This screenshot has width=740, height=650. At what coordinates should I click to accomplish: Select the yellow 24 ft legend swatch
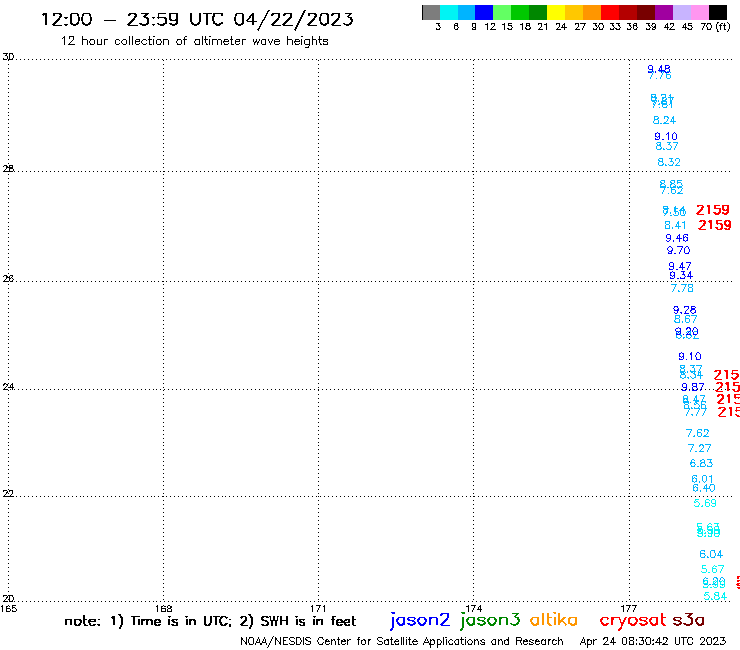556,12
